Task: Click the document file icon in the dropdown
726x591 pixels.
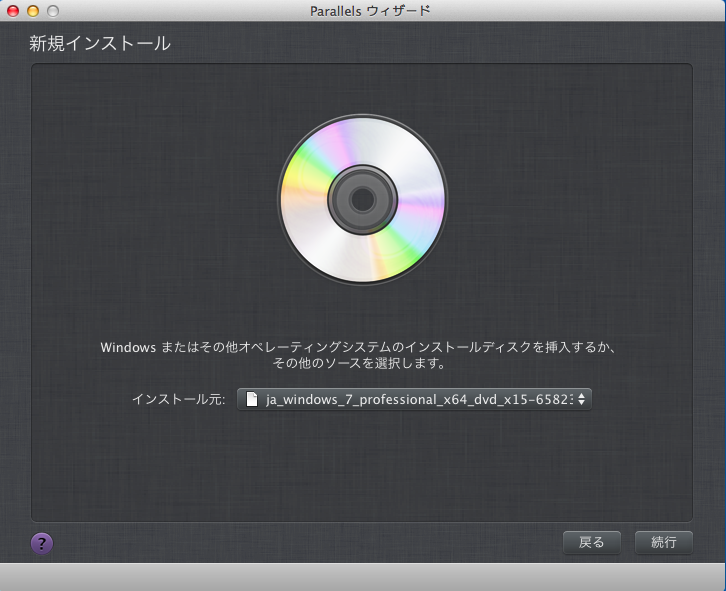Action: [x=251, y=399]
